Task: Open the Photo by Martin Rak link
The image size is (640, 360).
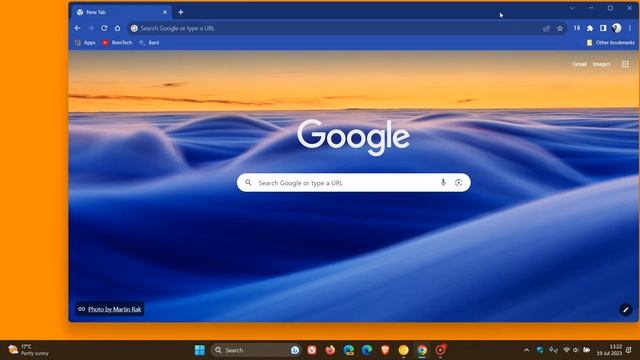Action: [114, 309]
